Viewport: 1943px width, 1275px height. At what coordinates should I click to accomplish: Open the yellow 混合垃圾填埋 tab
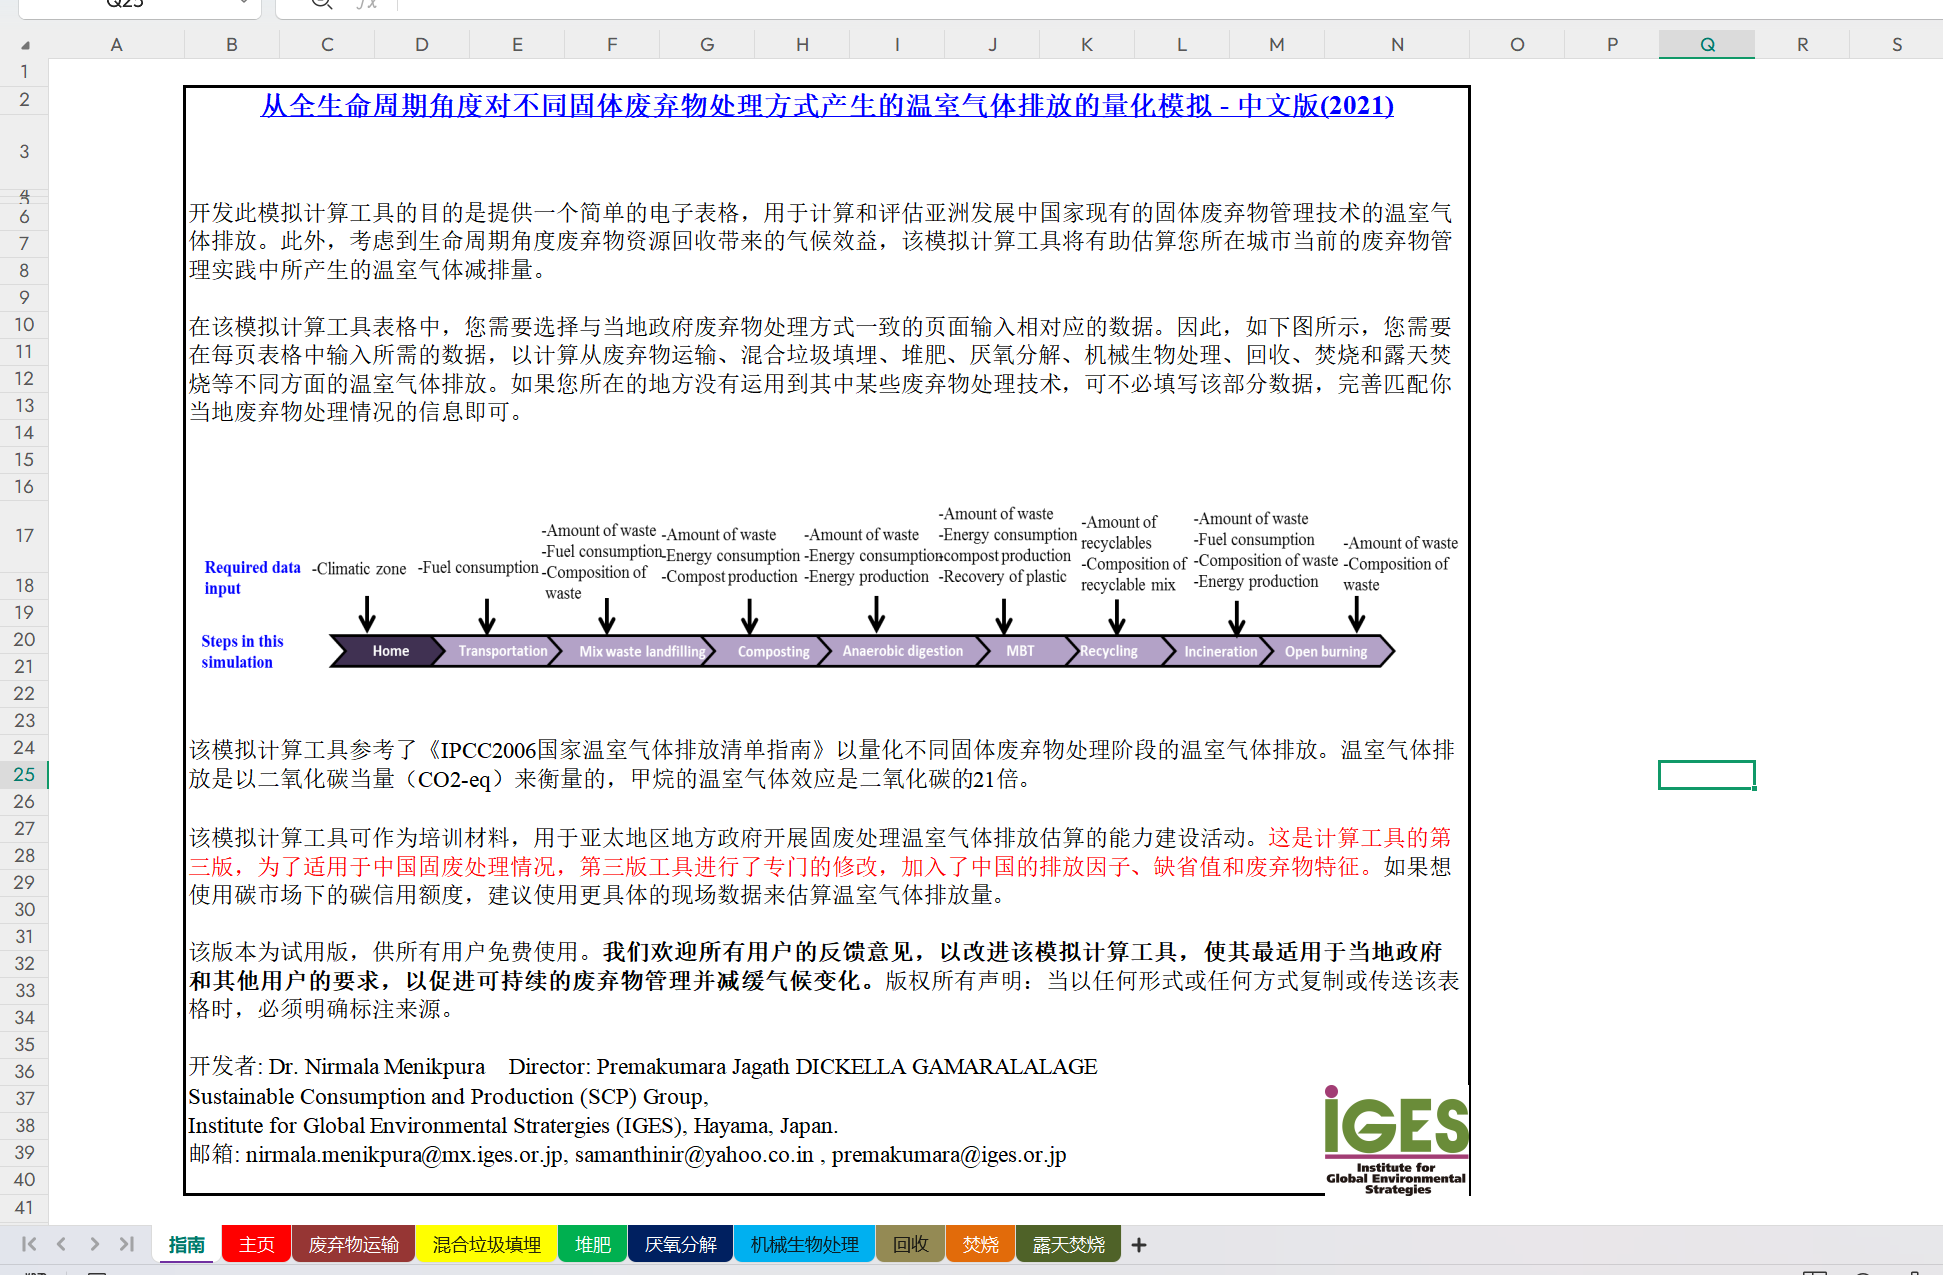(x=486, y=1245)
